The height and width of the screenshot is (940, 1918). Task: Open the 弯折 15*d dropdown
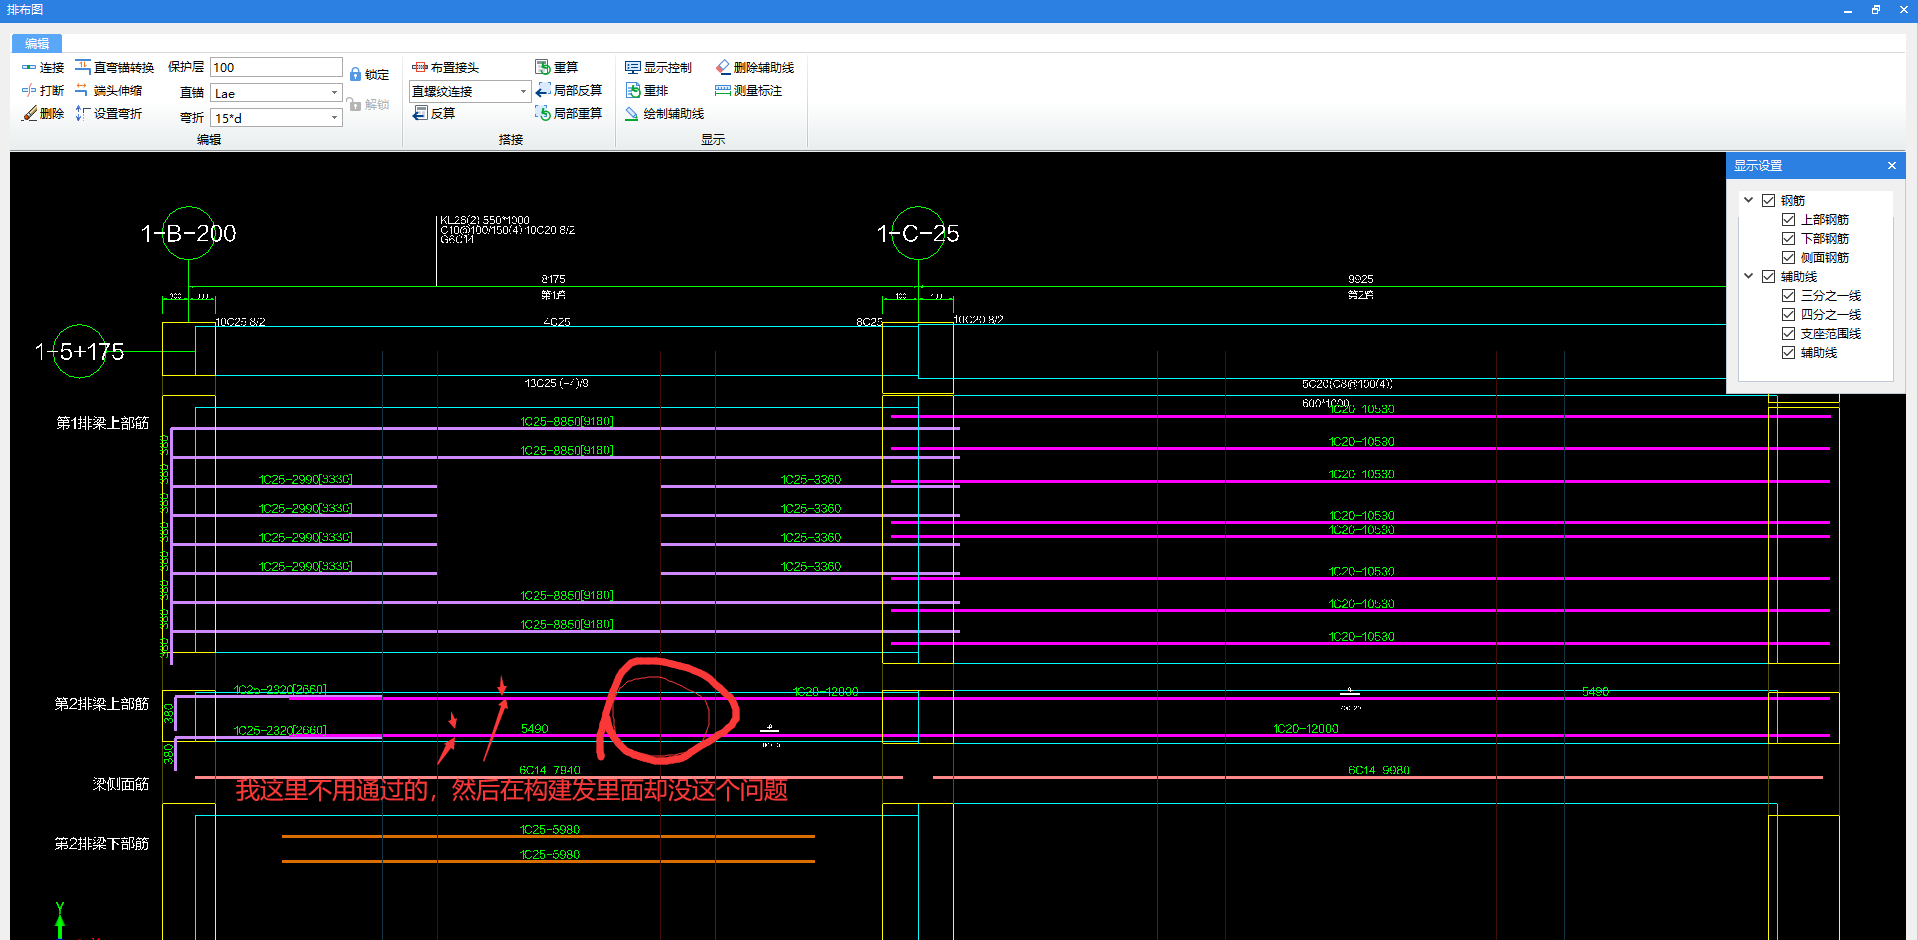coord(334,118)
